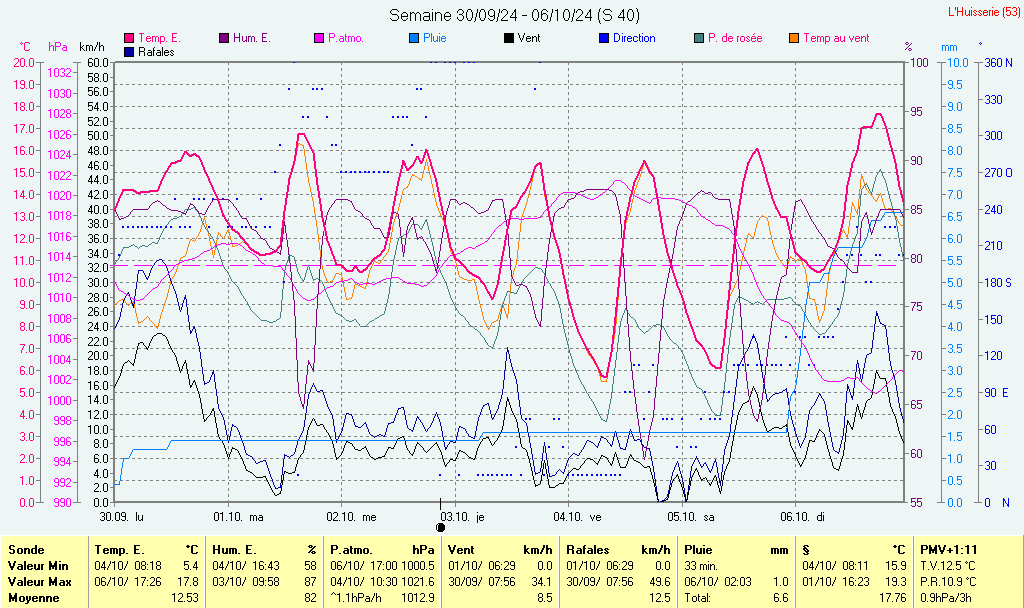This screenshot has height=608, width=1024.
Task: Click the 05.10. sa date label
Action: click(691, 517)
